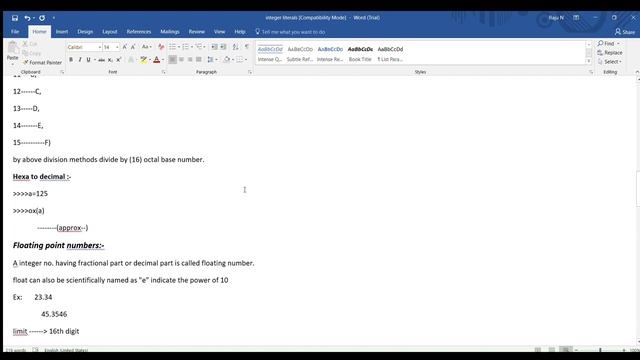Apply the red font color

(x=157, y=60)
